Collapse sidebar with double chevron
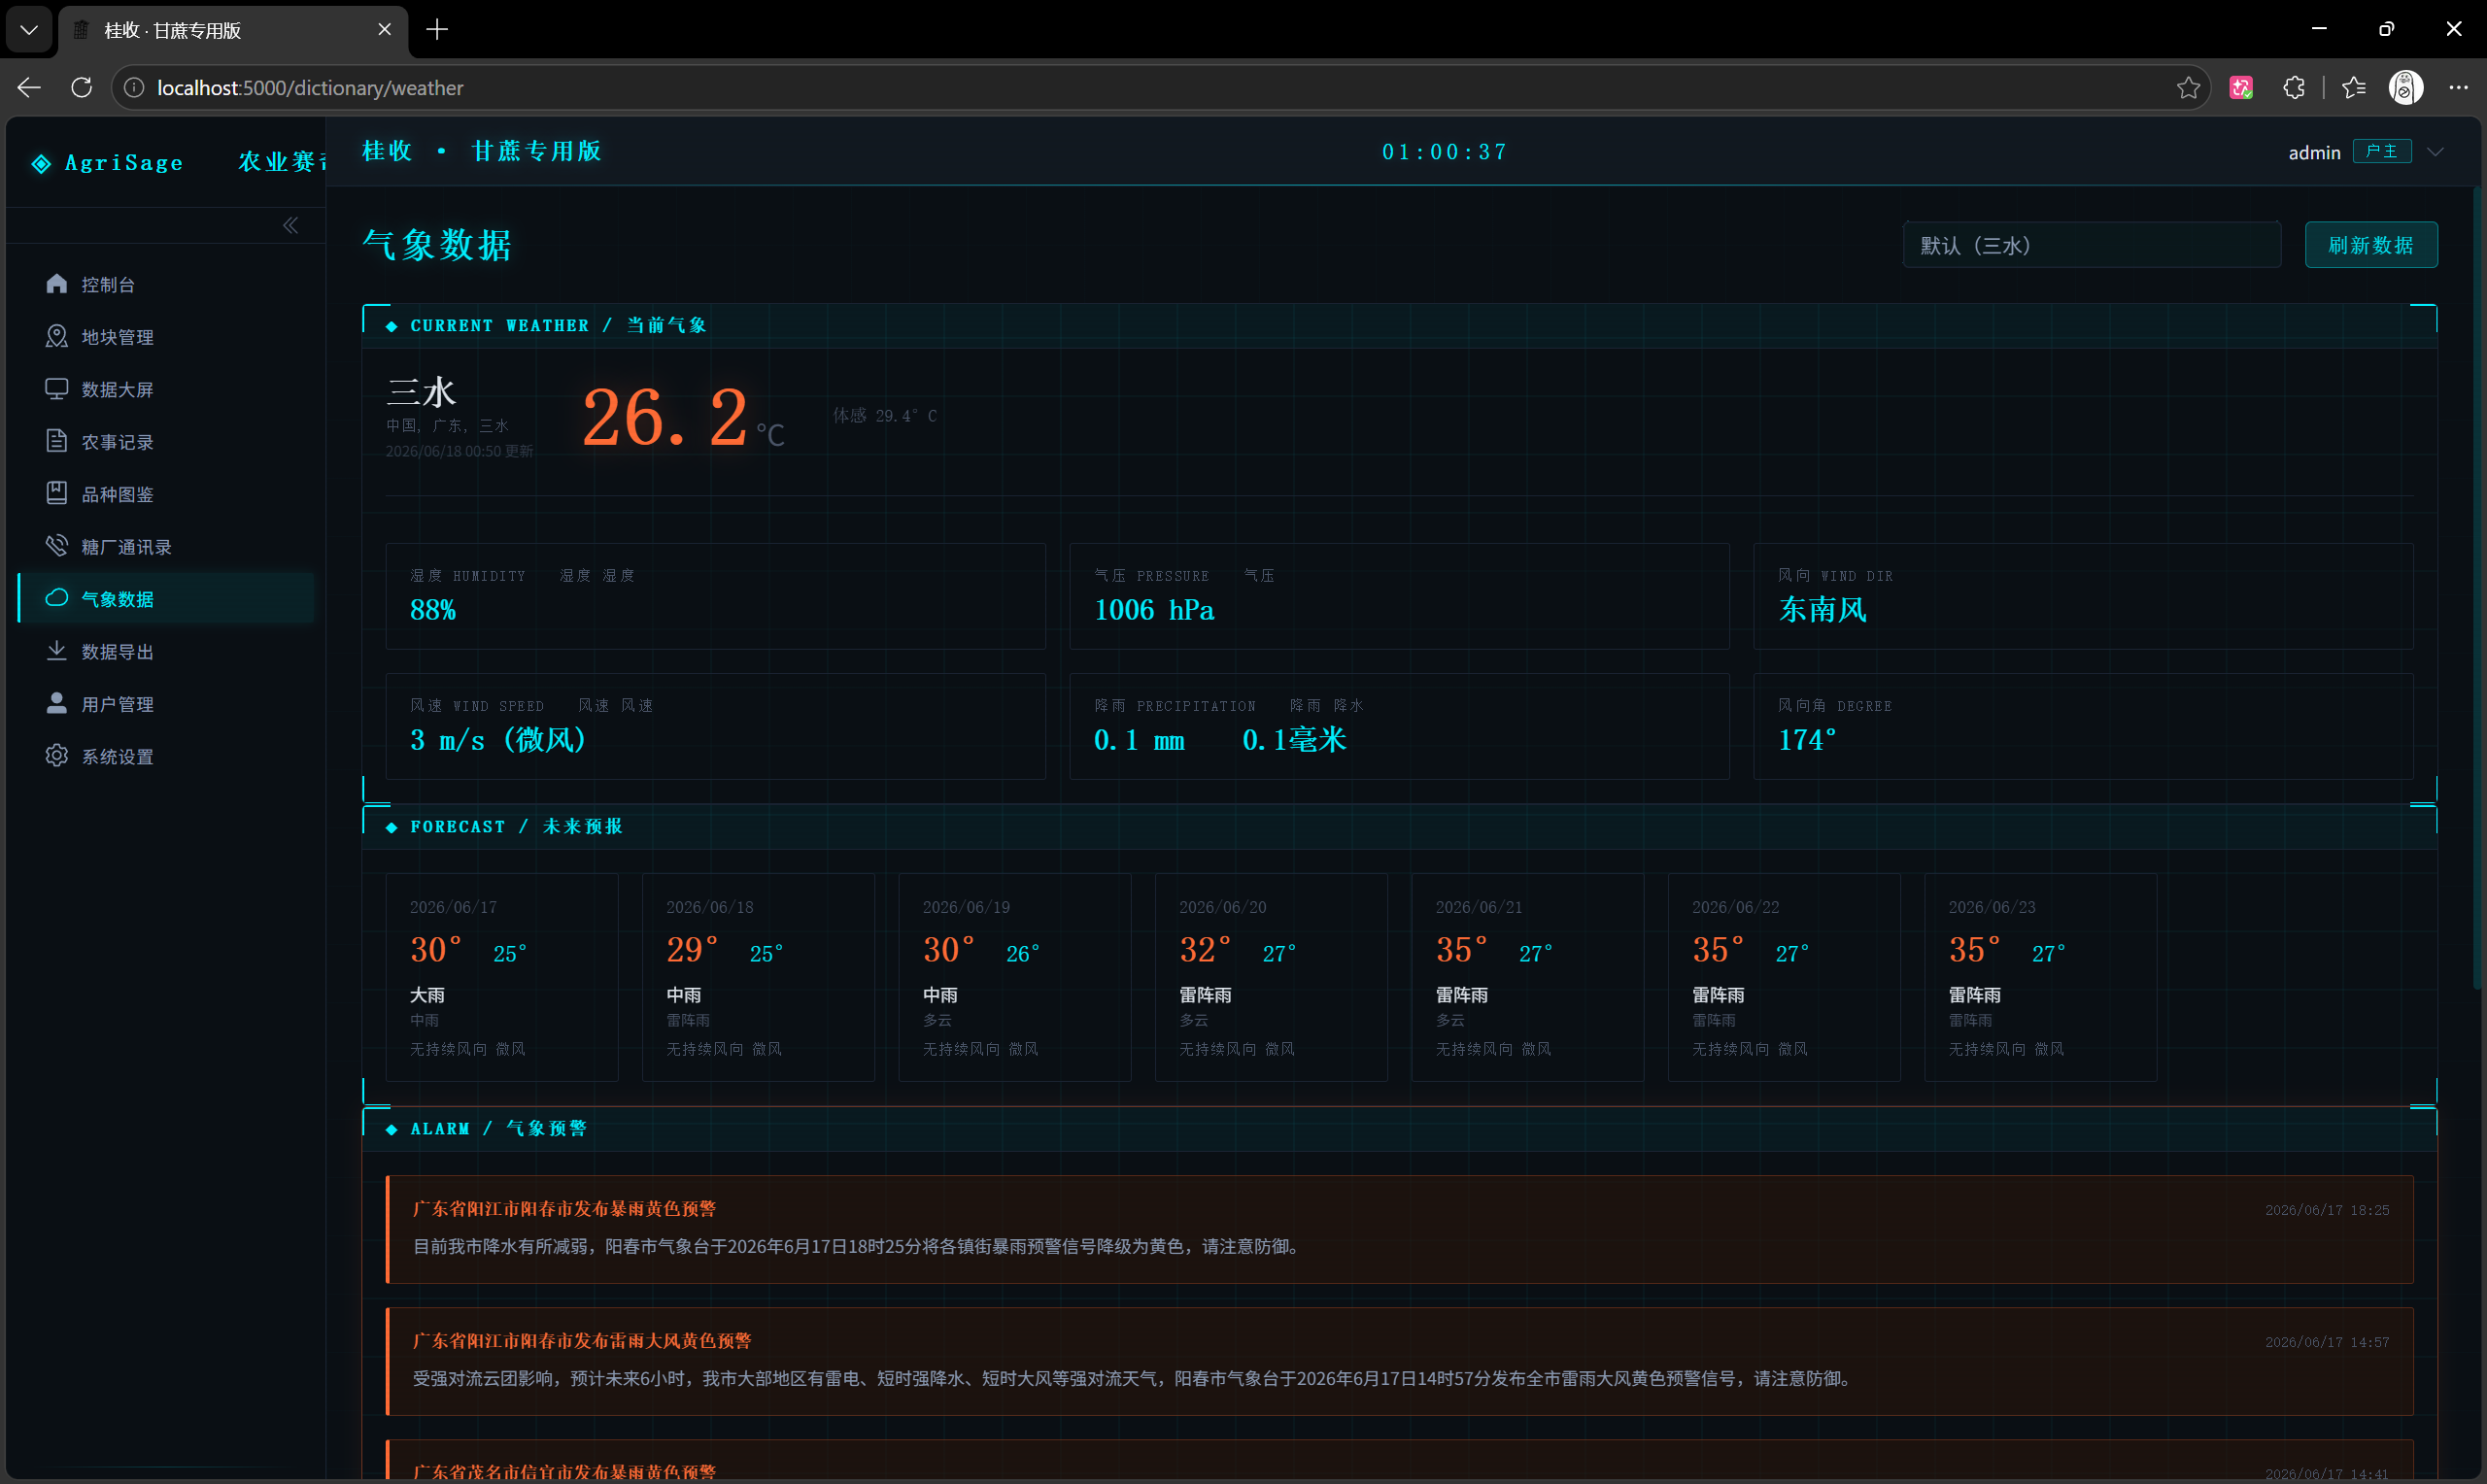The width and height of the screenshot is (2487, 1484). click(x=290, y=225)
